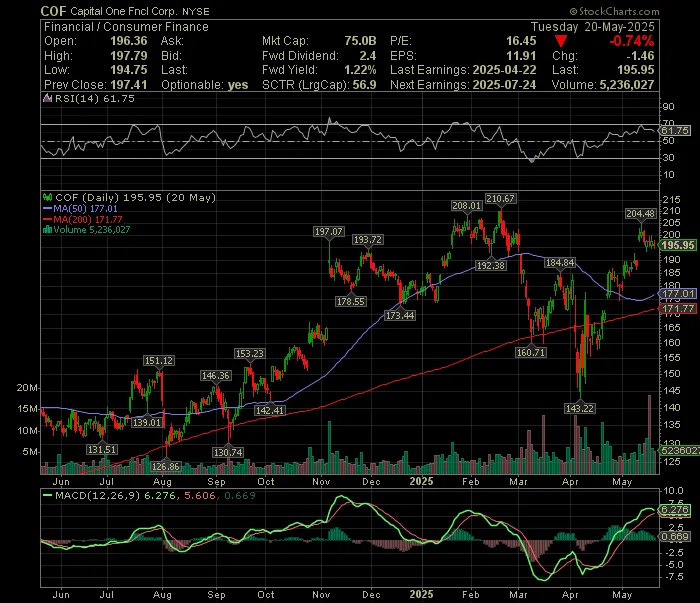
Task: Click the Next Earnings date 2025-07-24
Action: click(x=504, y=85)
